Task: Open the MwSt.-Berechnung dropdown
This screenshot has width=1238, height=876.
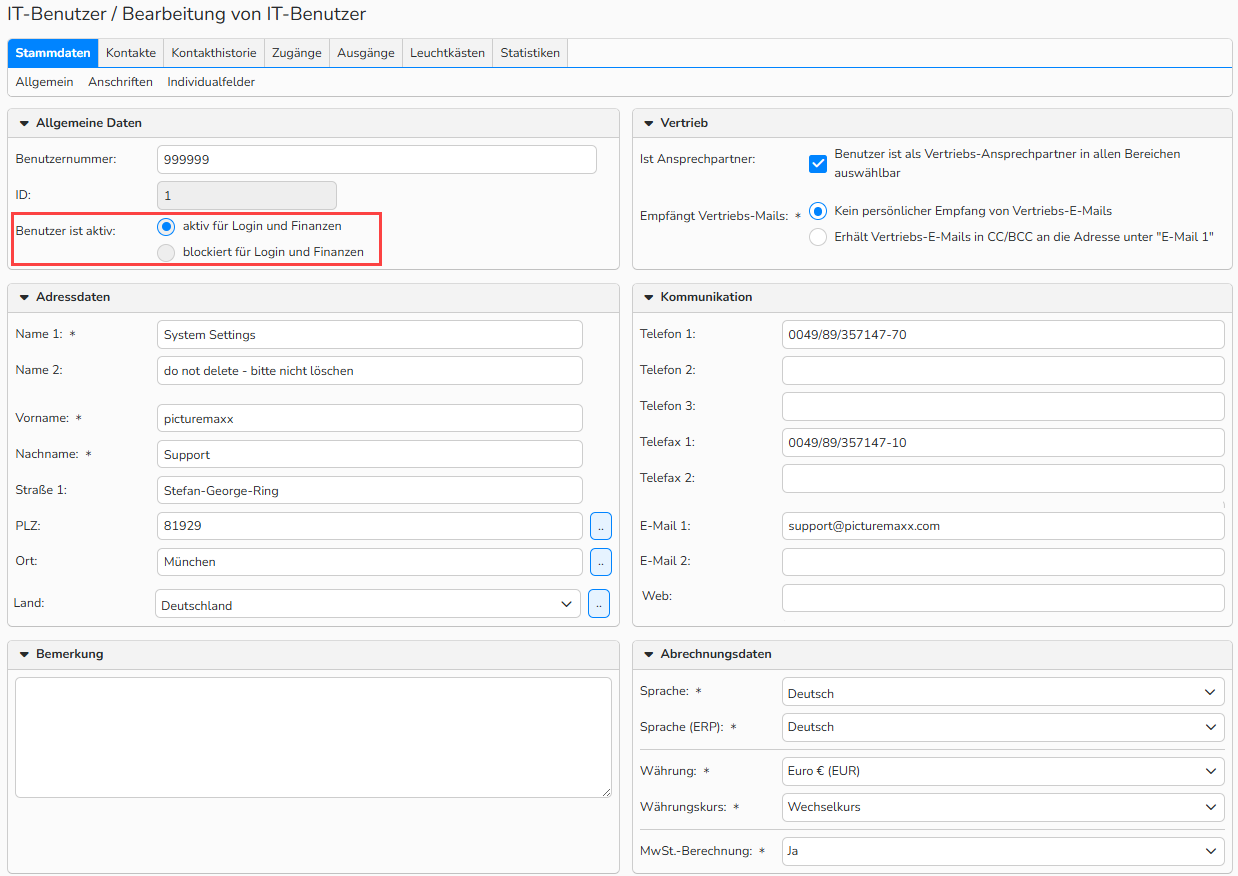Action: click(x=1003, y=851)
